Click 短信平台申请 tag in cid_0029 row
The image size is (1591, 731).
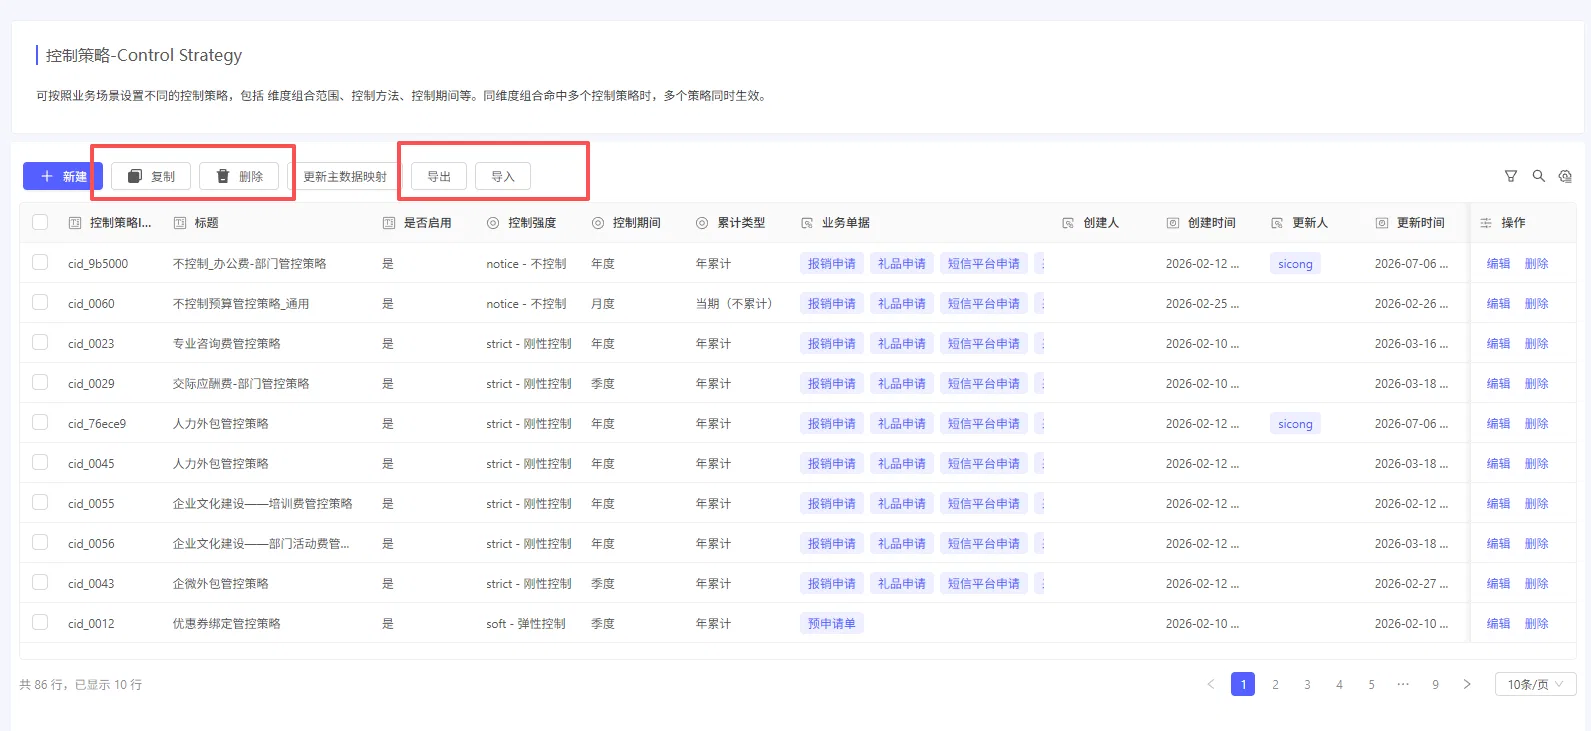984,384
